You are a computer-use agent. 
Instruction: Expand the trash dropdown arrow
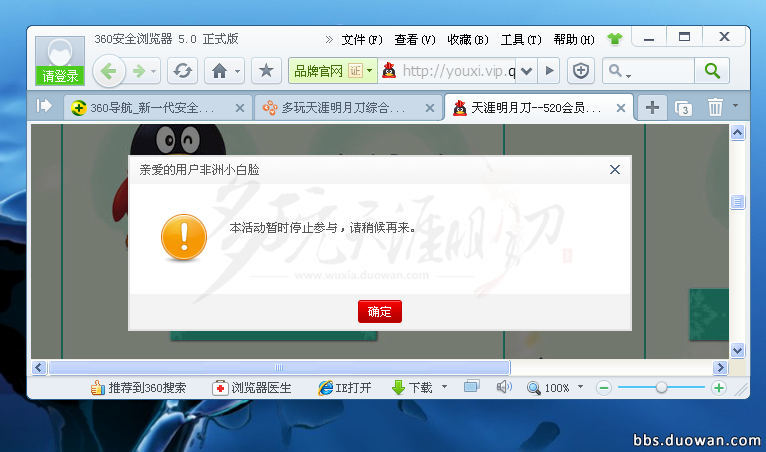pyautogui.click(x=735, y=106)
